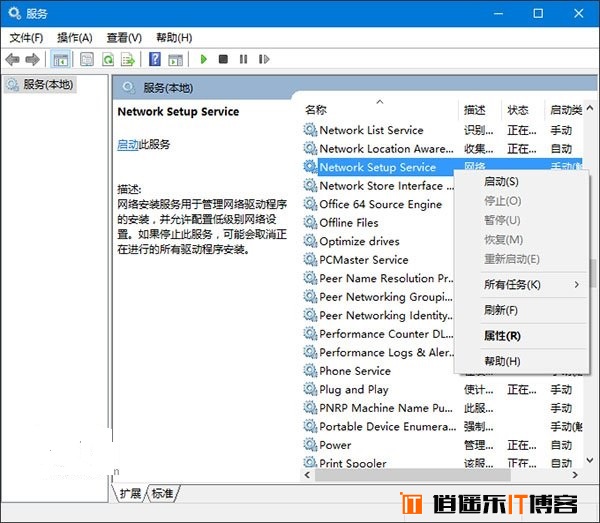Maximize the 服务 window

tap(538, 14)
